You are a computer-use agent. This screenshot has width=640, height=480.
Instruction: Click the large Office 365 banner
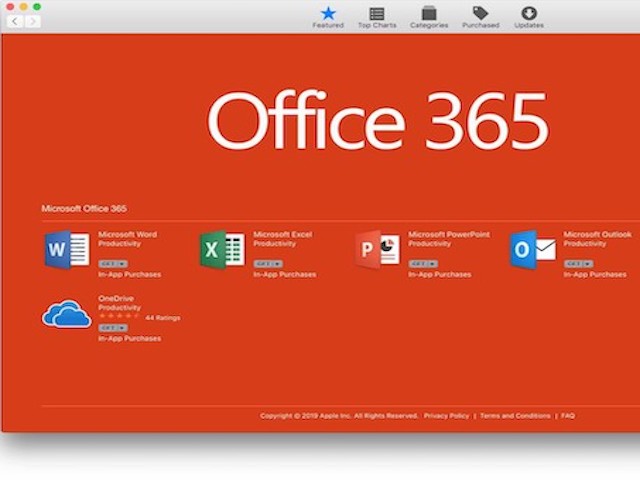coord(377,120)
